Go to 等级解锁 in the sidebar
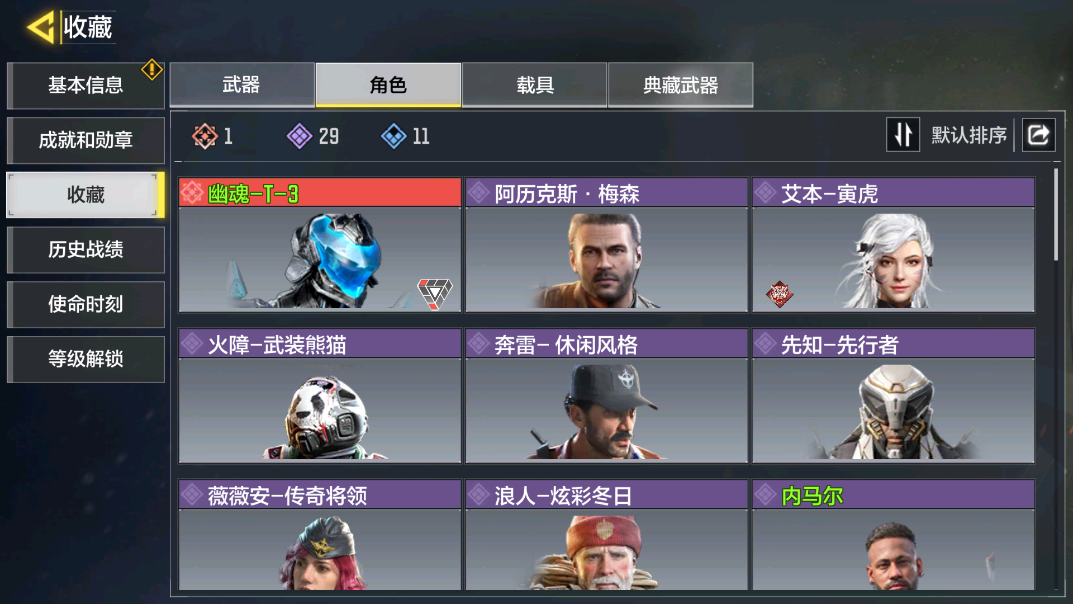Screen dimensions: 1073x604 pos(86,359)
